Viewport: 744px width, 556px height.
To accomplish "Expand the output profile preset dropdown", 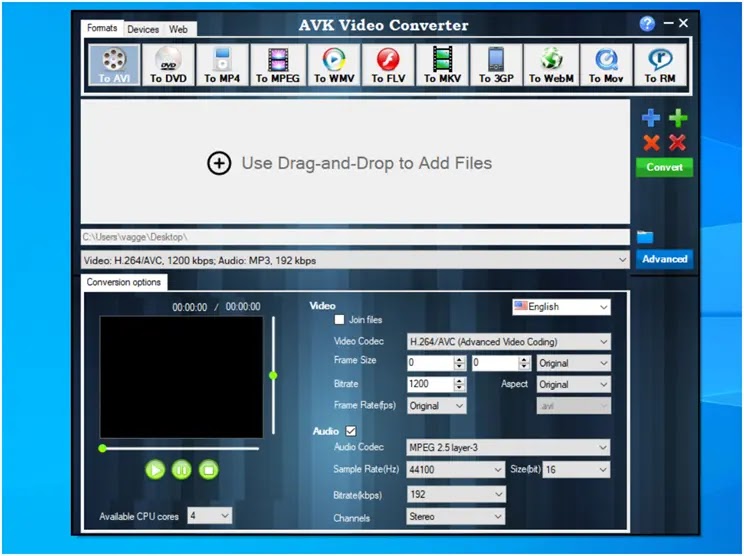I will (x=355, y=260).
